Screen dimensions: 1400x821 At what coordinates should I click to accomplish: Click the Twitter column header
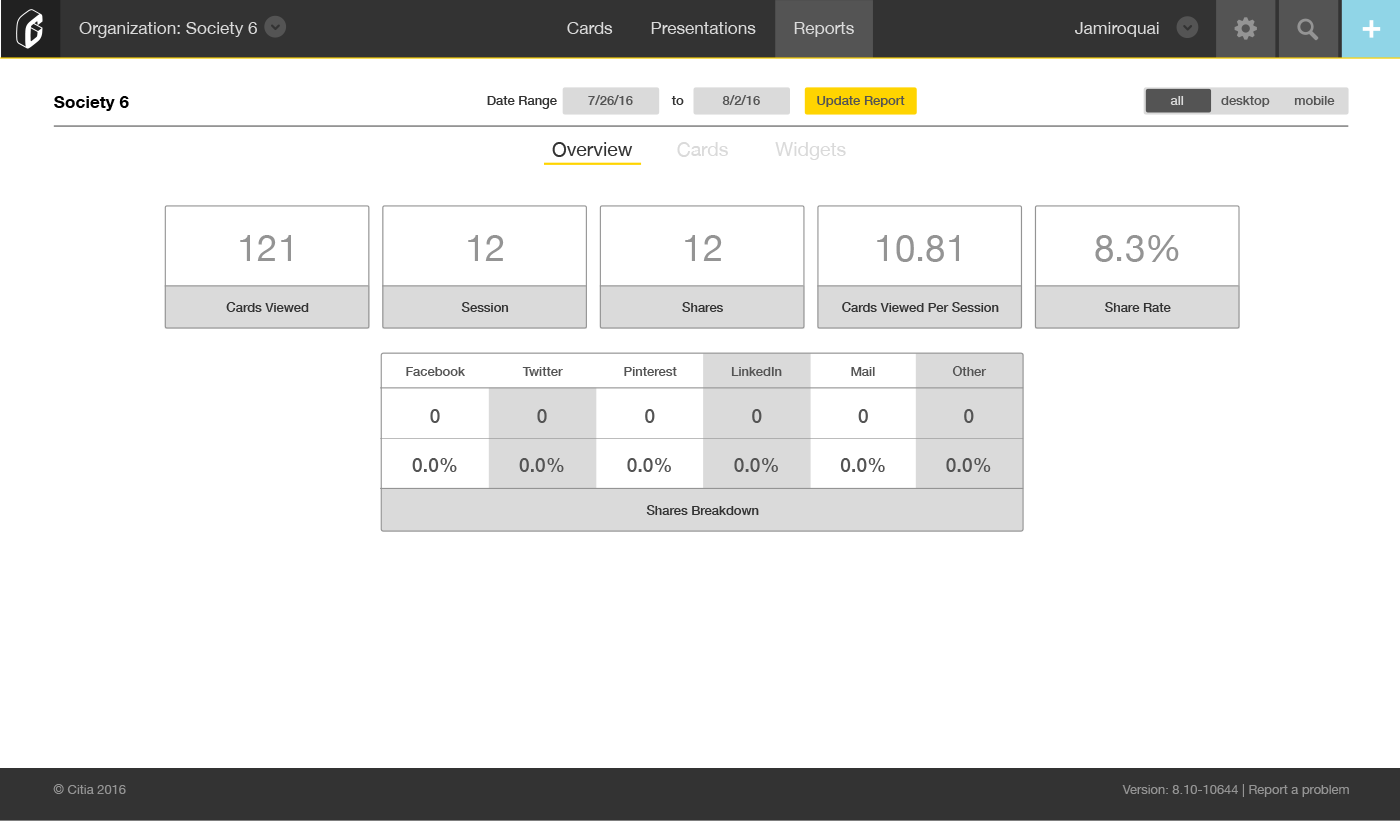542,371
